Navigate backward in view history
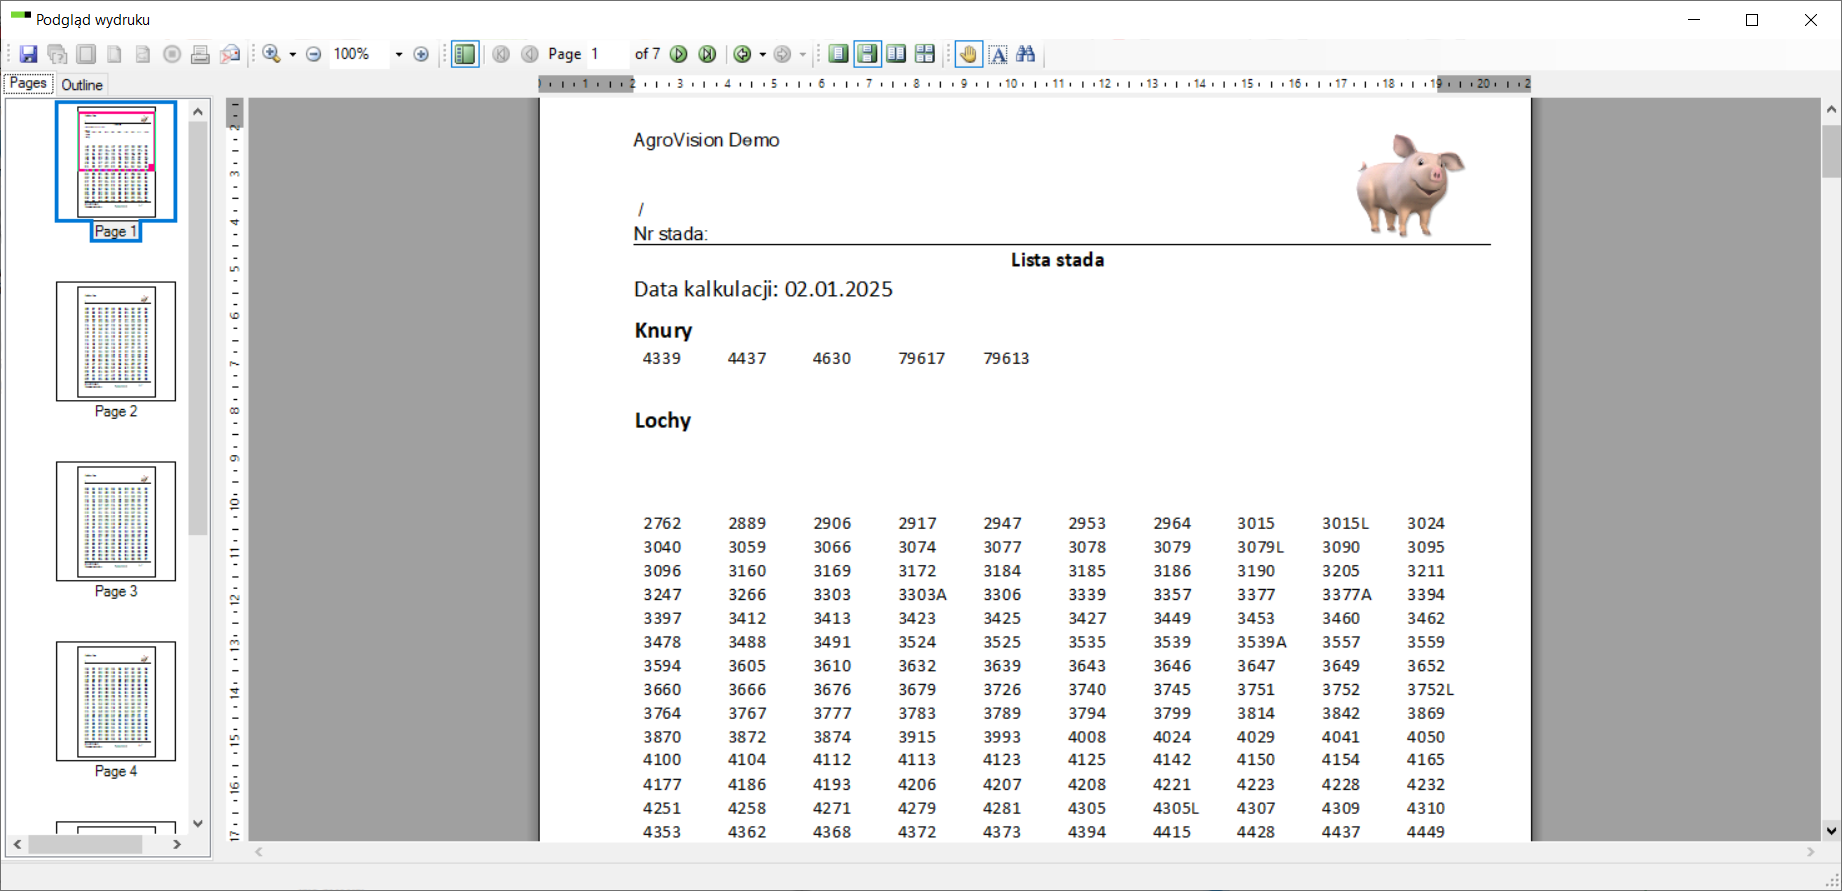The height and width of the screenshot is (891, 1842). click(742, 54)
